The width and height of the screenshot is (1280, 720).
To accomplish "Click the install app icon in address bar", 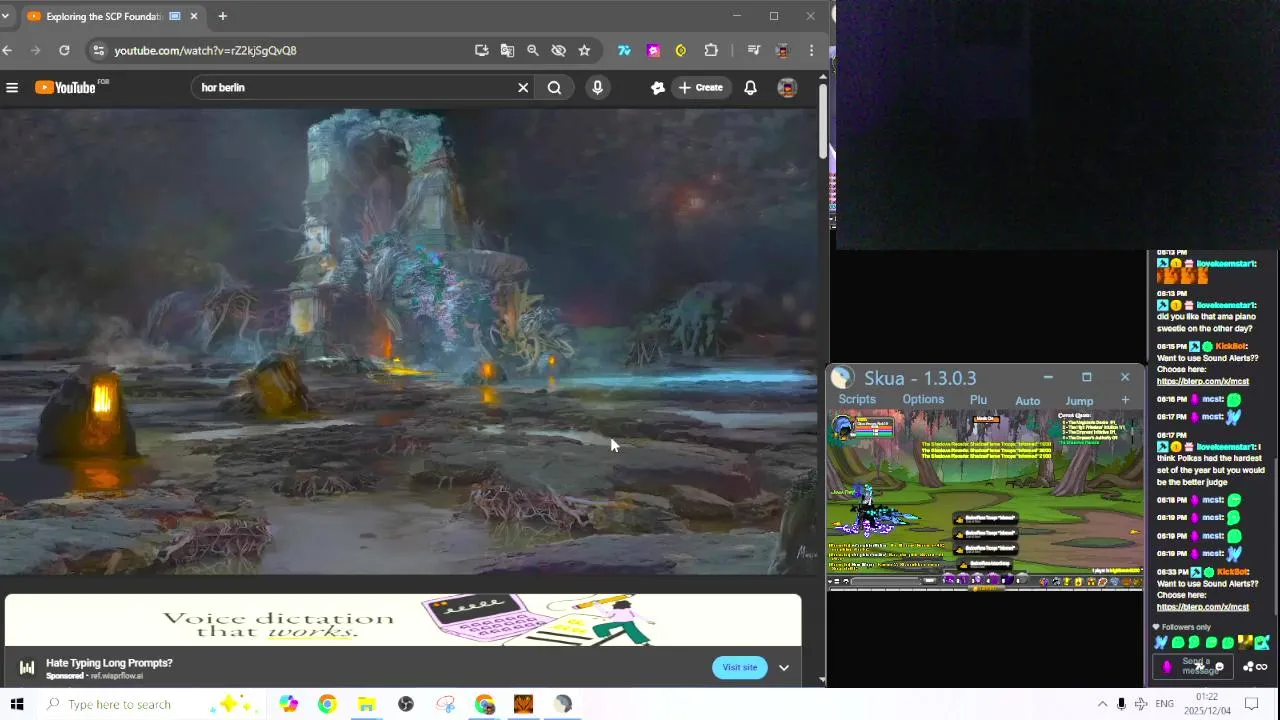I will point(481,50).
